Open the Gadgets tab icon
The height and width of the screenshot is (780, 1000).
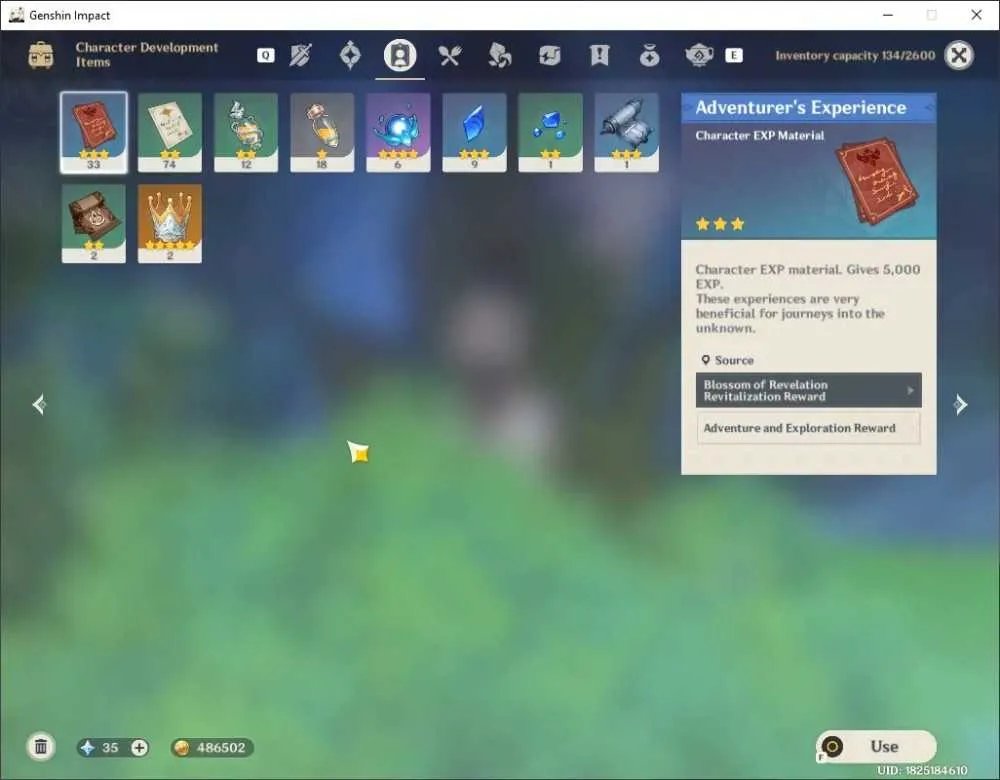point(549,55)
